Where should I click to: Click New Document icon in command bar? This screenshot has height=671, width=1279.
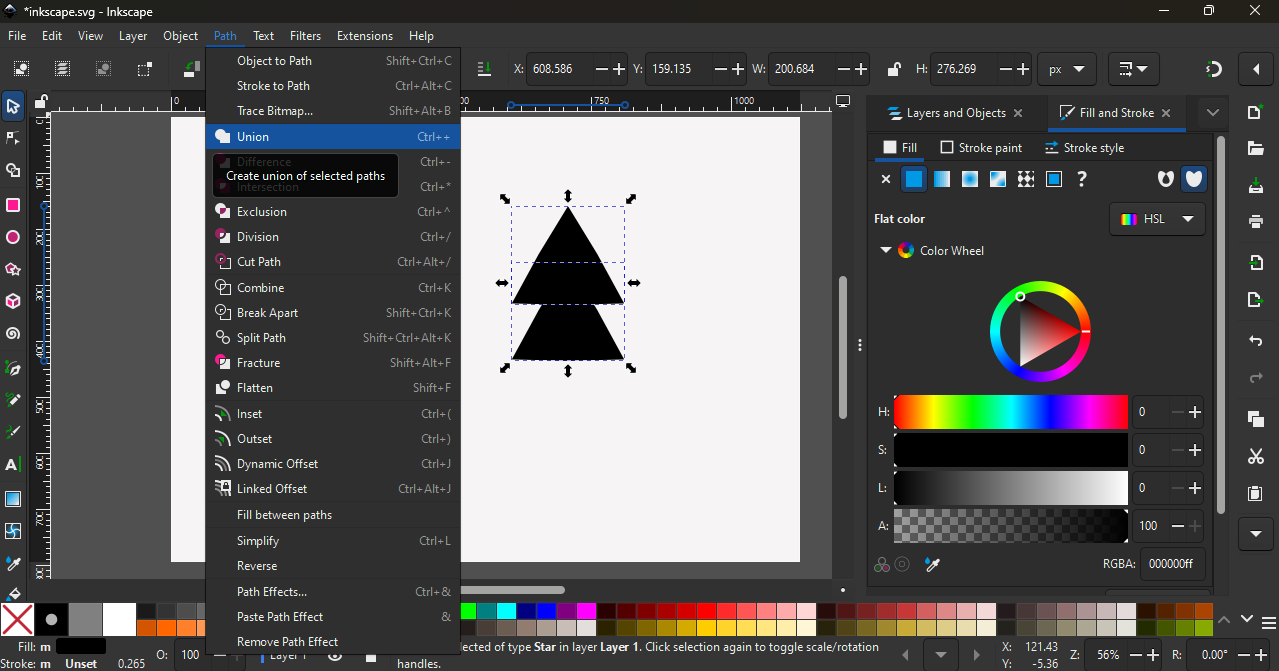(1256, 113)
